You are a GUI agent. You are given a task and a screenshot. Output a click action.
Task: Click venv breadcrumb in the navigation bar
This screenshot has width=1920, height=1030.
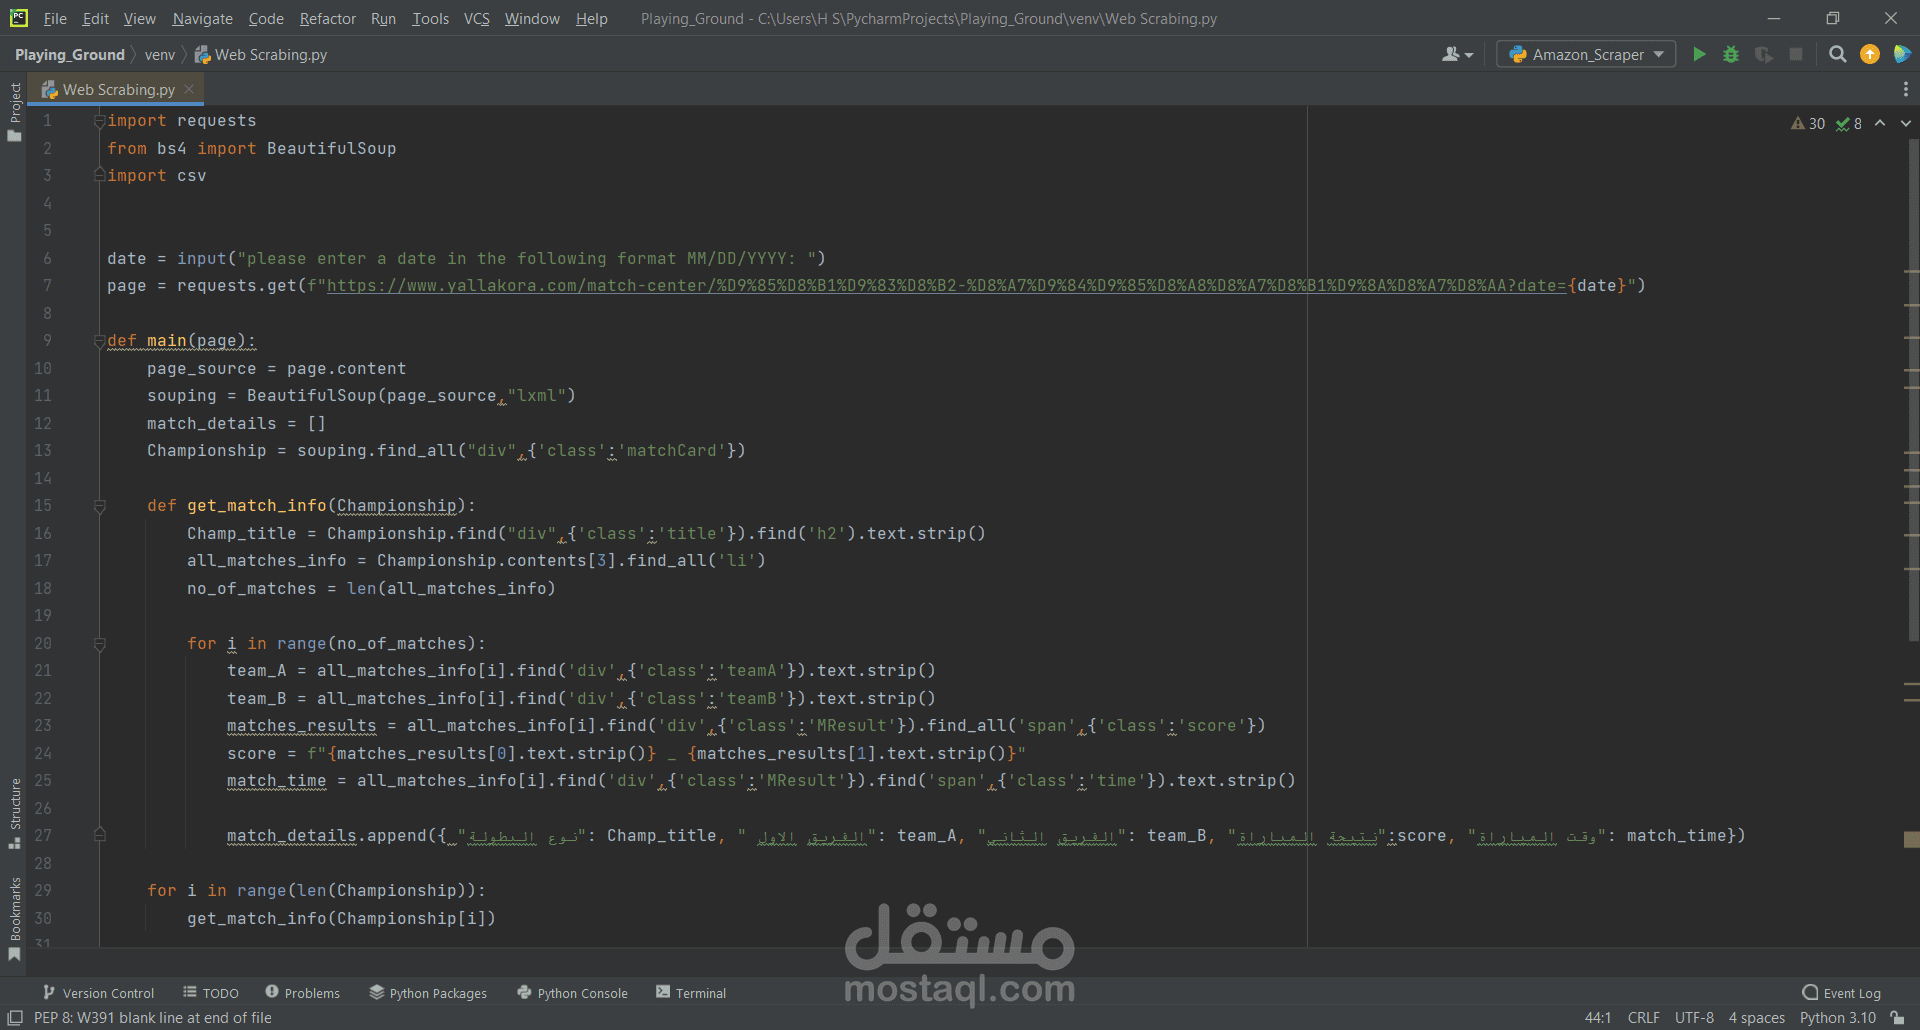click(159, 54)
